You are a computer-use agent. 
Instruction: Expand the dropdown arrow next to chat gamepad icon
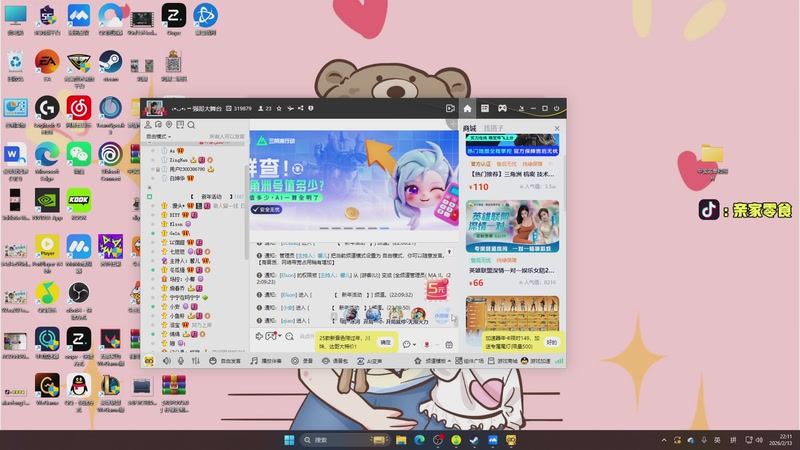click(x=280, y=336)
